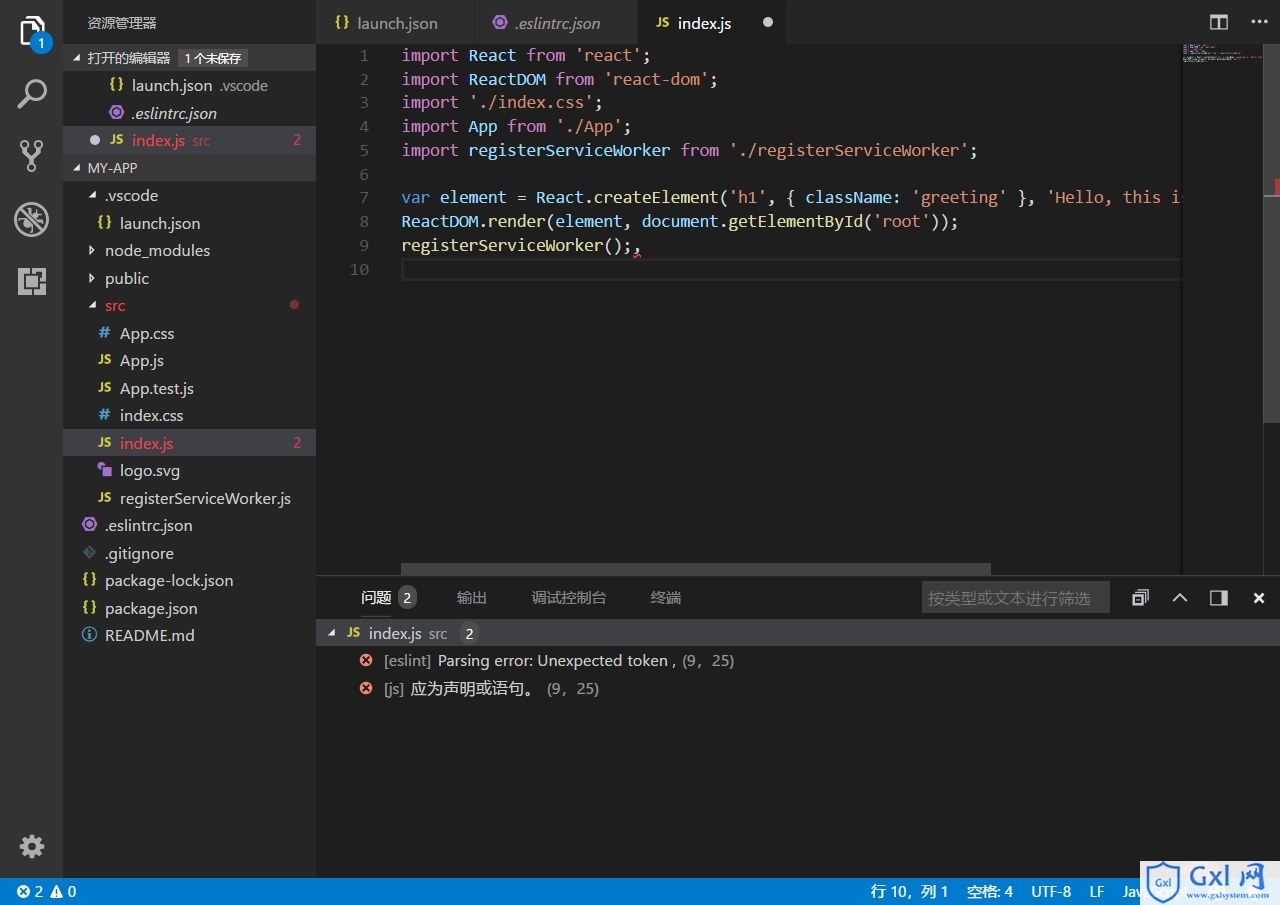Screen dimensions: 1280x905
Task: Open the 输出 panel tab
Action: (472, 598)
